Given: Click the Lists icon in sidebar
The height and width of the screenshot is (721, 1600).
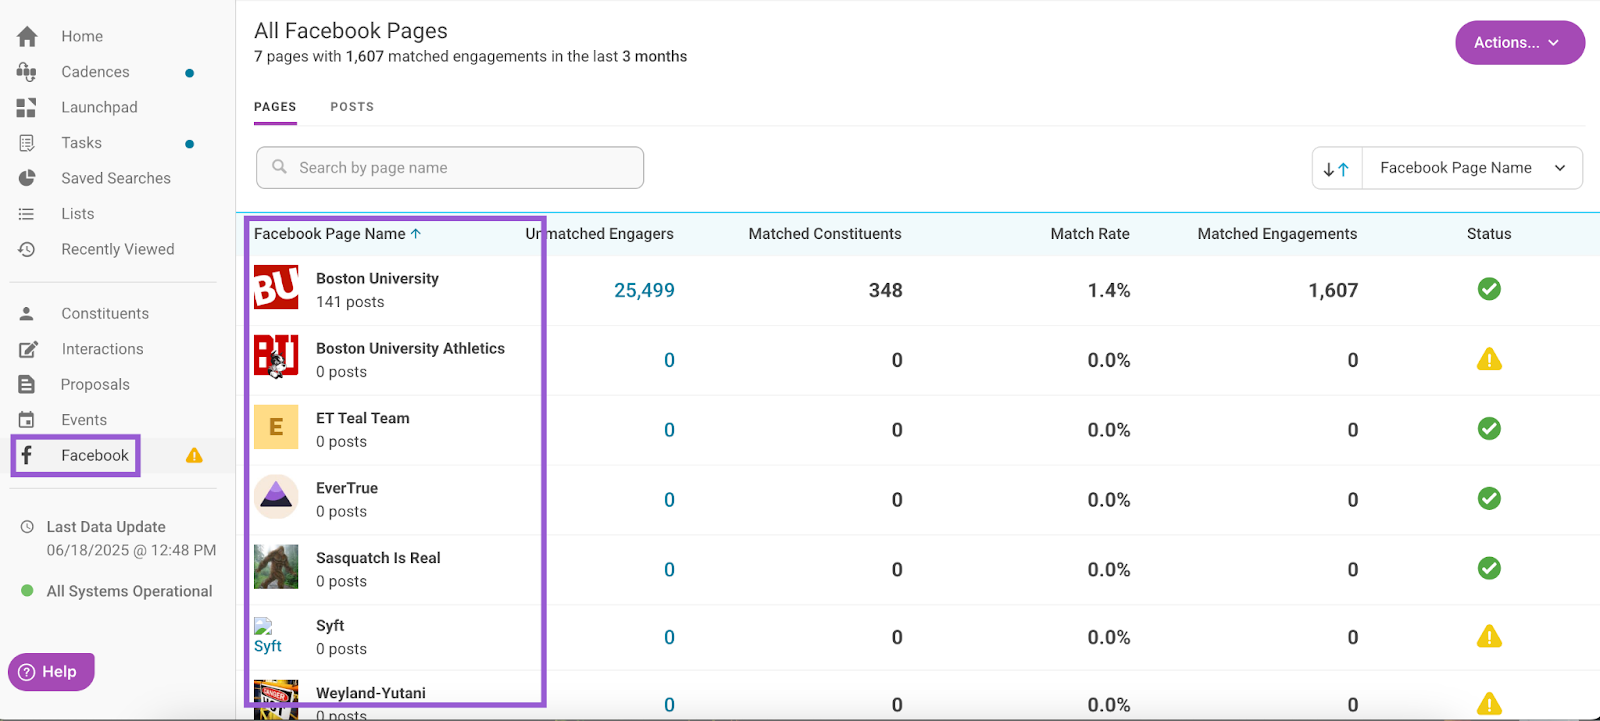Looking at the screenshot, I should [27, 214].
